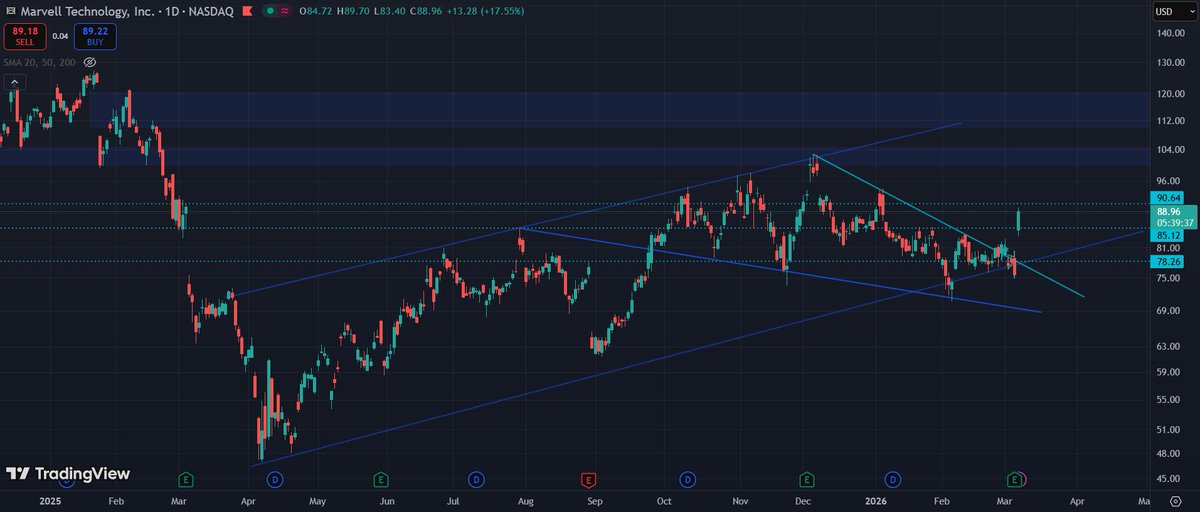Image resolution: width=1200 pixels, height=512 pixels.
Task: Click the 104.00 price axis label
Action: click(1169, 149)
